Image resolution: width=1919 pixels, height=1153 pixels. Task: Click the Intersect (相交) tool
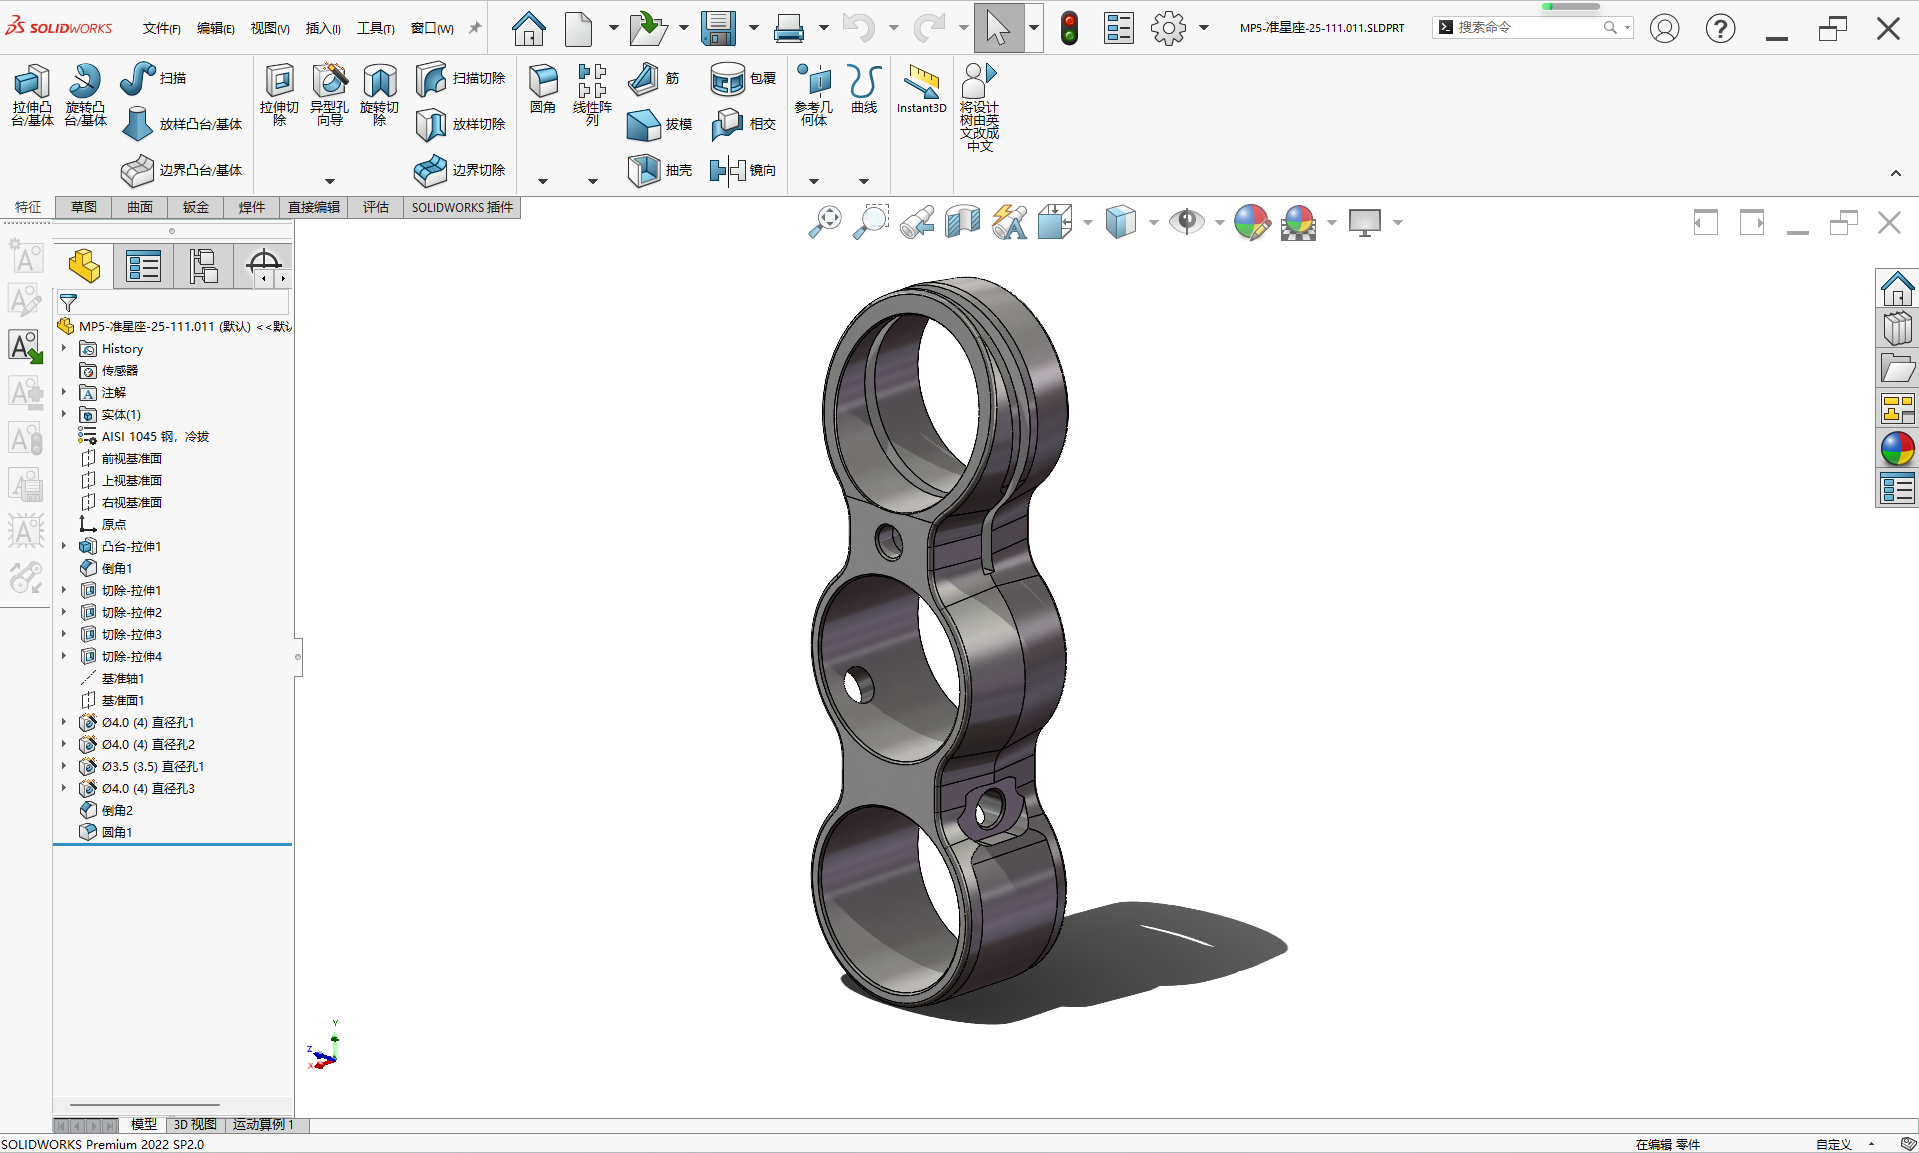pos(743,124)
